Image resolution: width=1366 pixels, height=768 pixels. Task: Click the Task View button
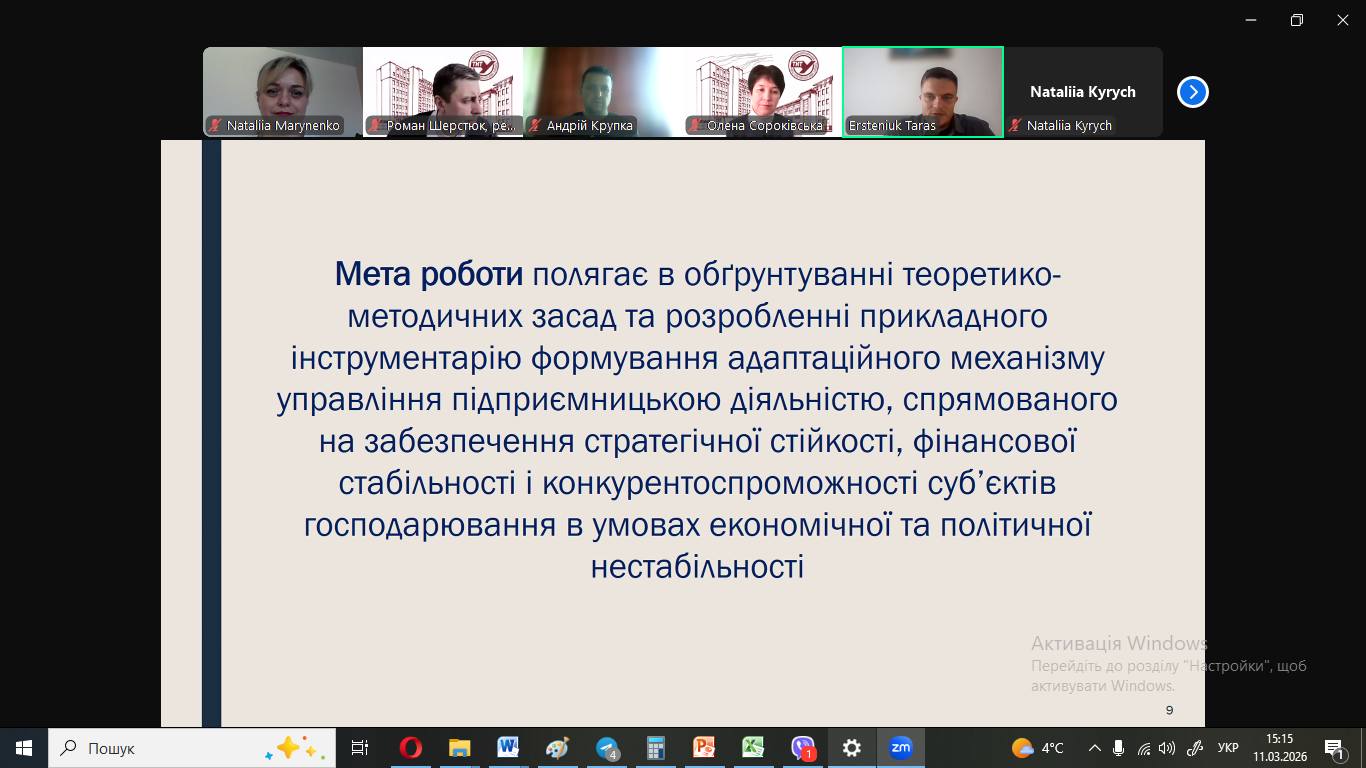360,748
